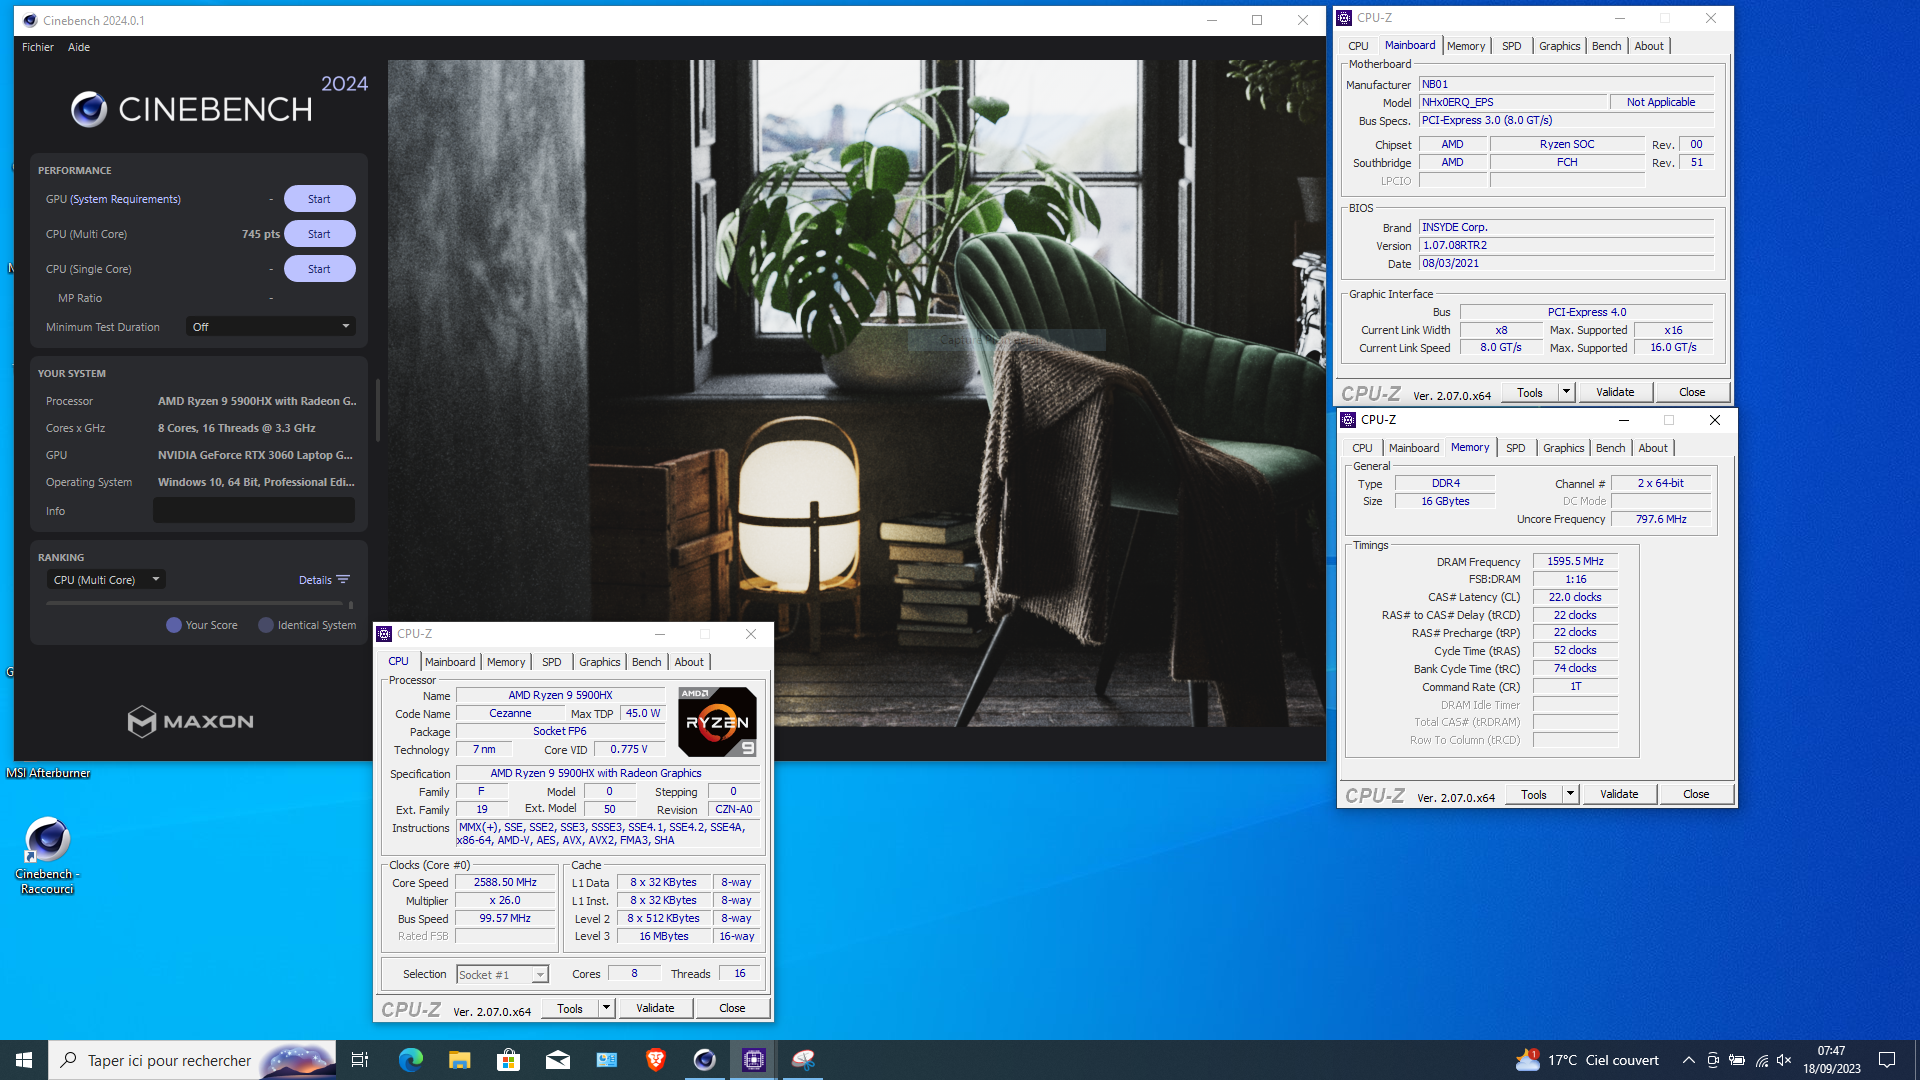
Task: Expand Tools arrow in Mainboard CPU-Z window
Action: [x=1566, y=392]
